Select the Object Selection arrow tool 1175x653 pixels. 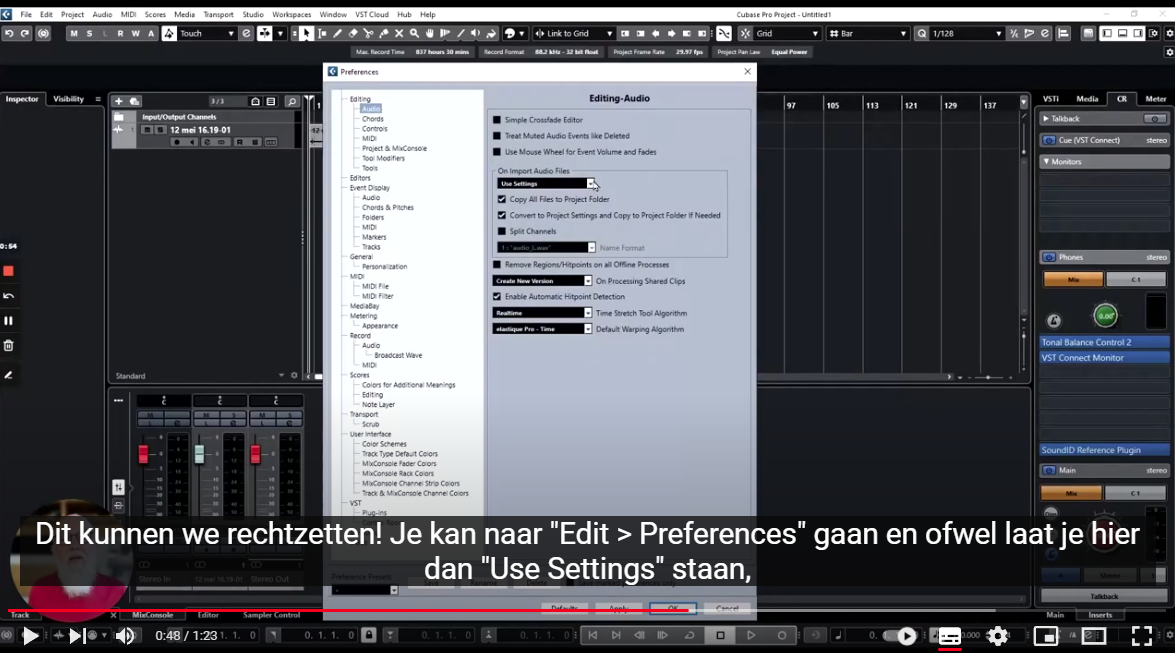click(306, 33)
